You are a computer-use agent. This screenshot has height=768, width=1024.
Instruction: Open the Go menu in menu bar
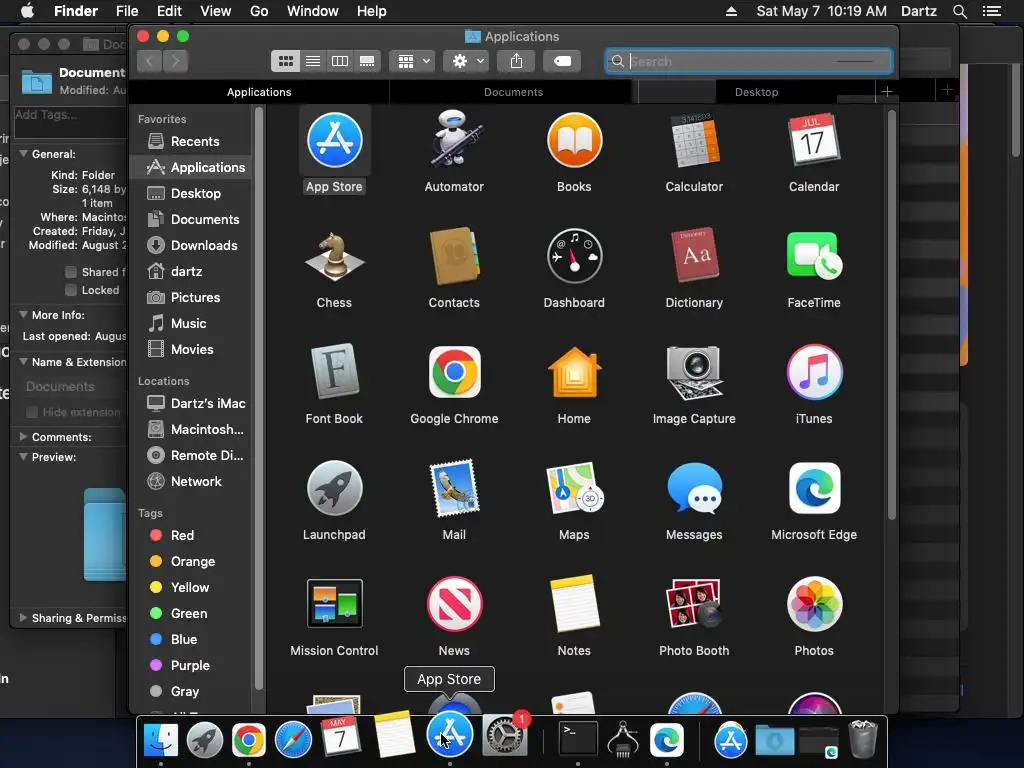pos(259,11)
